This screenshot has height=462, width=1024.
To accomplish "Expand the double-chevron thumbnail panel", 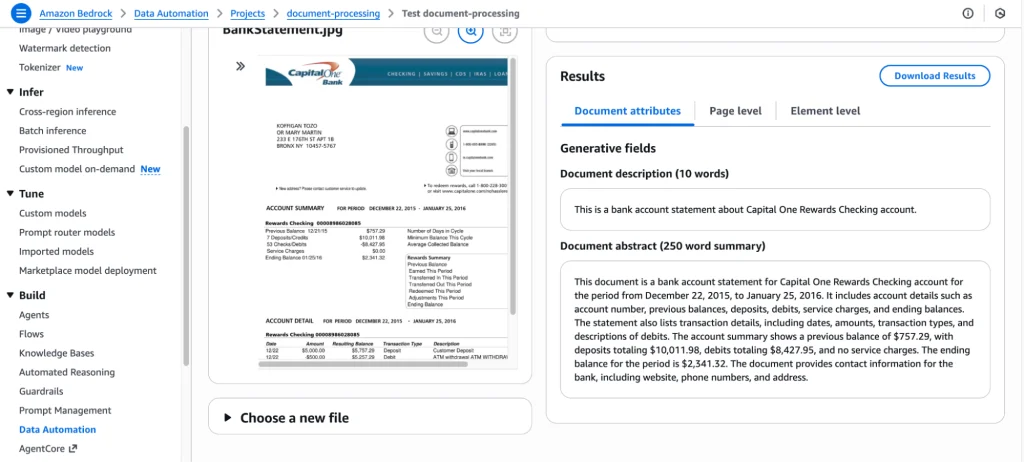I will tap(240, 66).
